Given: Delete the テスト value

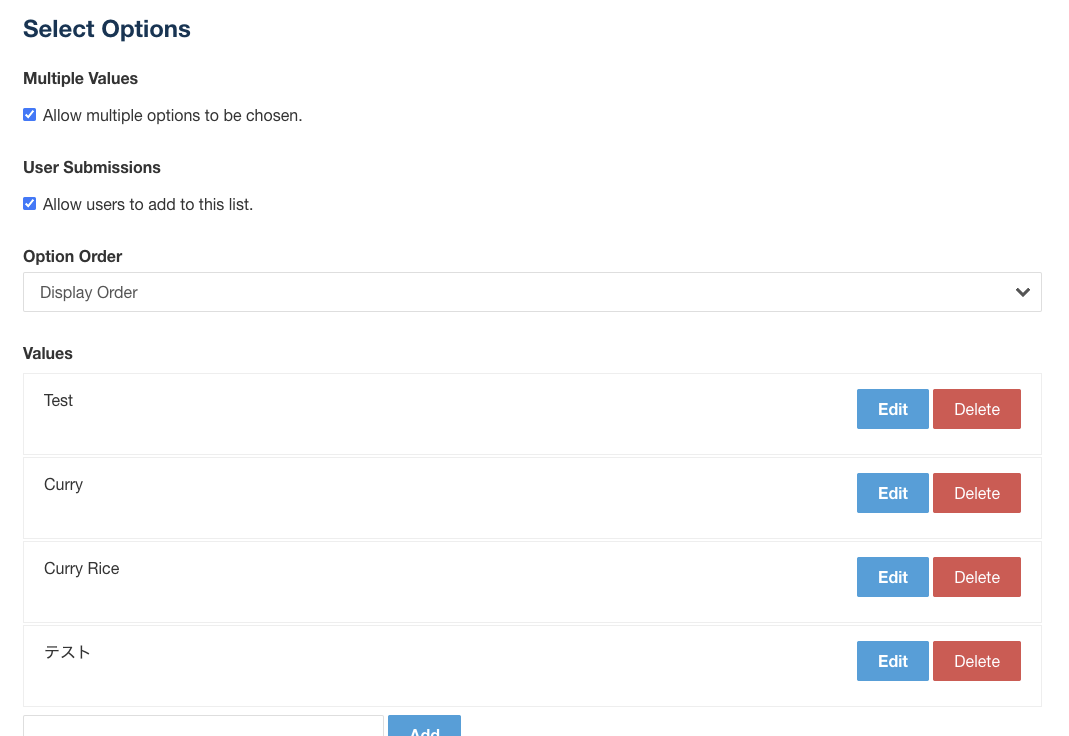Looking at the screenshot, I should coord(976,661).
